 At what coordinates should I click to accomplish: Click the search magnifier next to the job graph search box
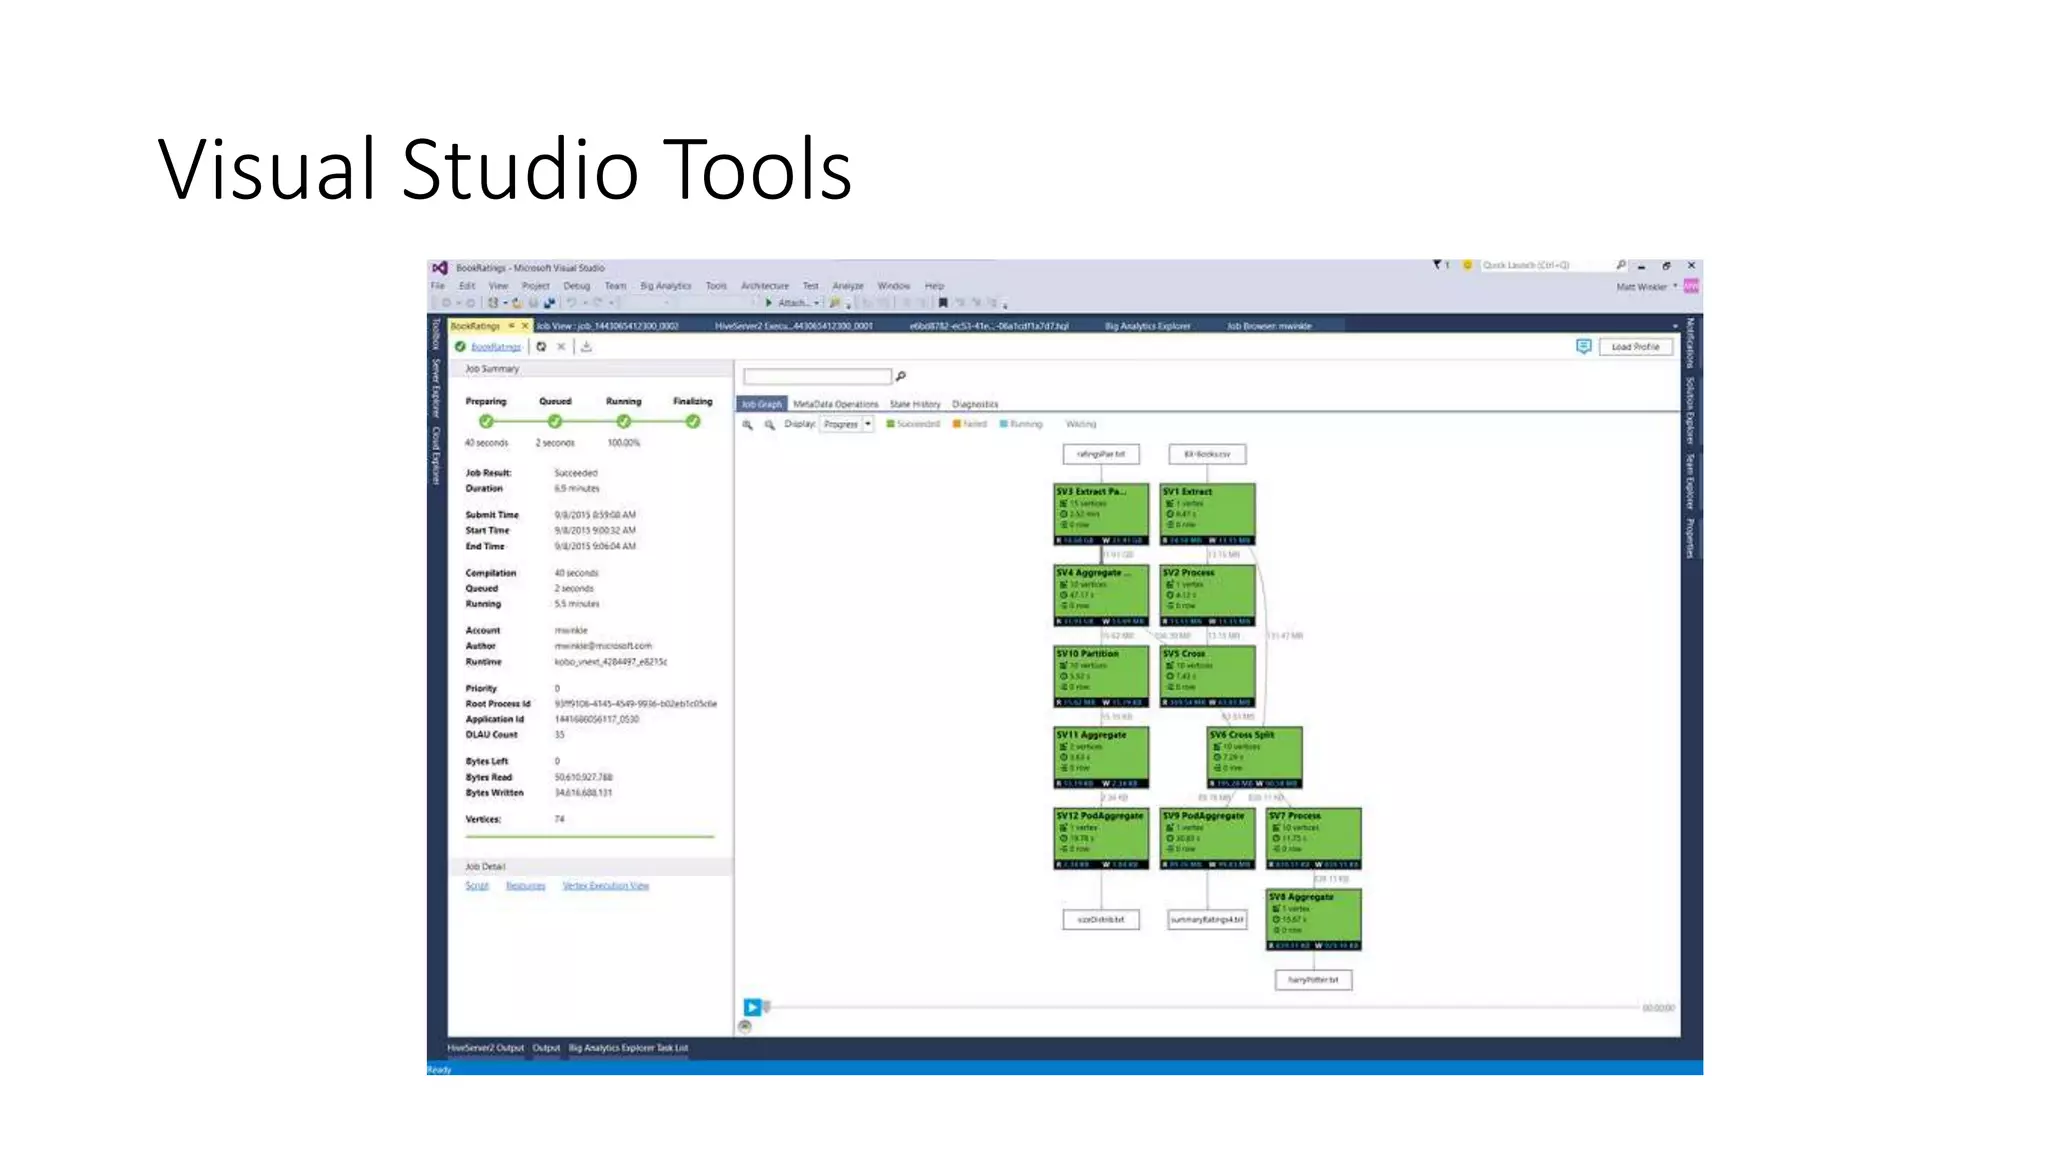point(901,376)
